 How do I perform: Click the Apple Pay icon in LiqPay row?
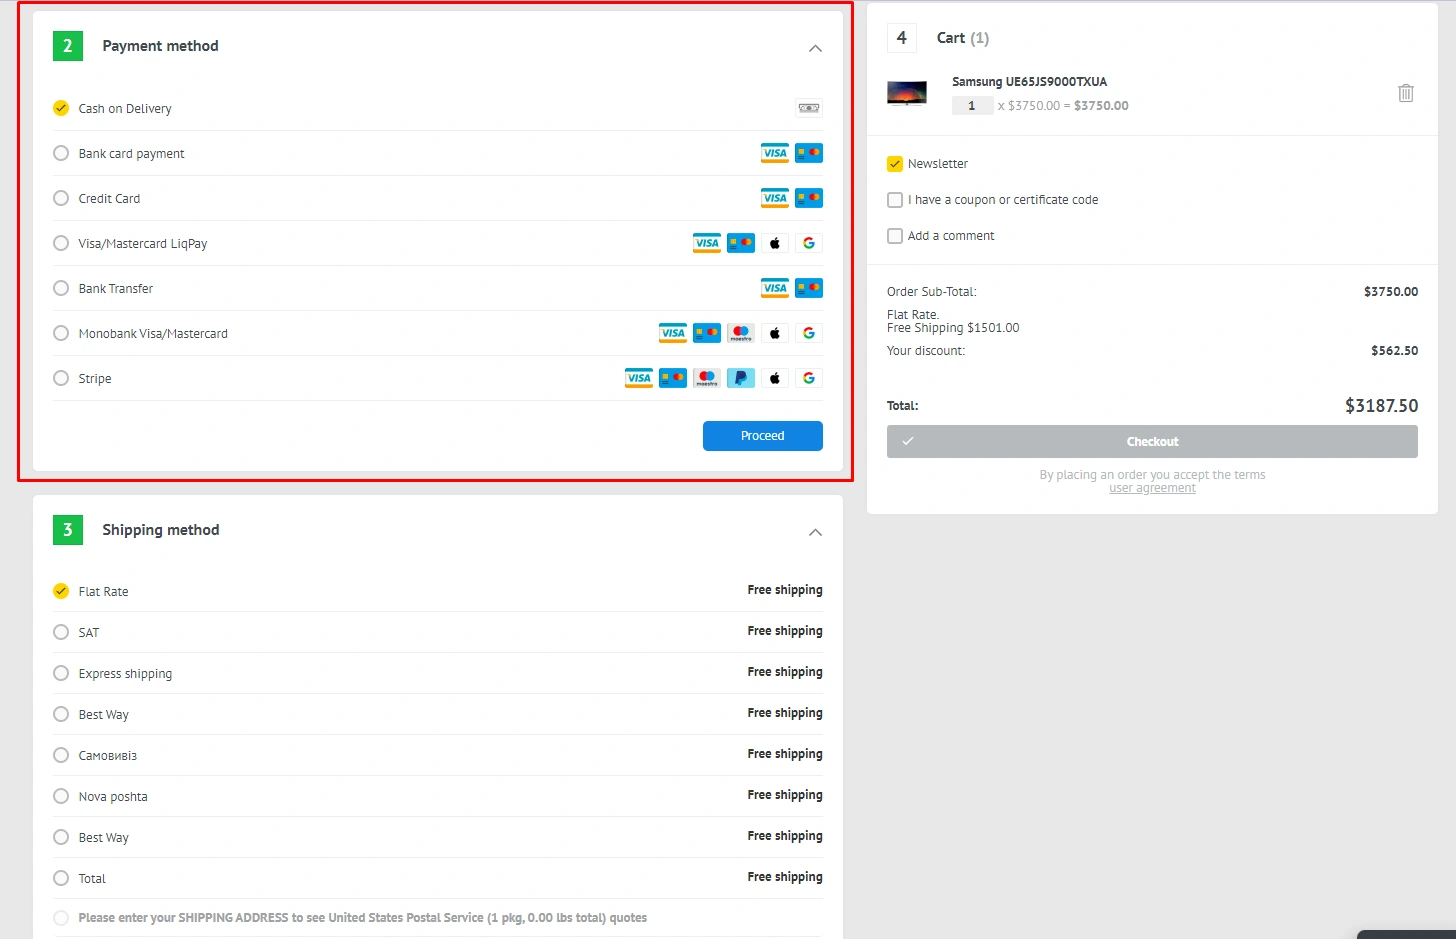click(774, 243)
